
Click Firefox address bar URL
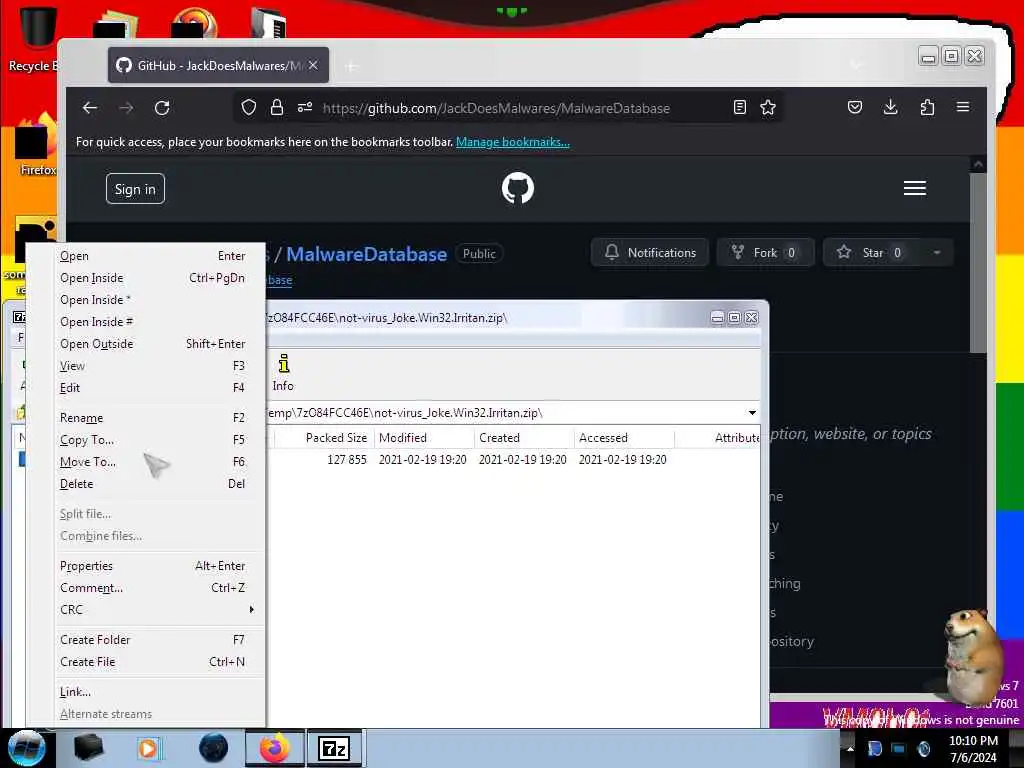pos(496,108)
